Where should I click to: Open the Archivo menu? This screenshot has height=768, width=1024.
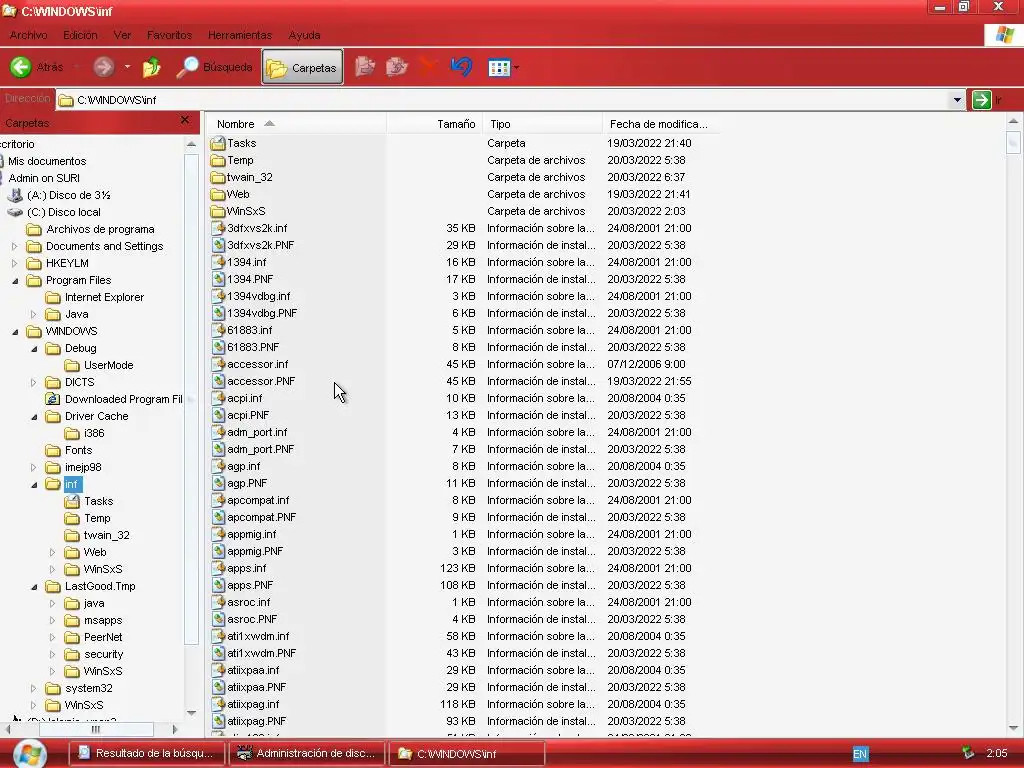[28, 35]
